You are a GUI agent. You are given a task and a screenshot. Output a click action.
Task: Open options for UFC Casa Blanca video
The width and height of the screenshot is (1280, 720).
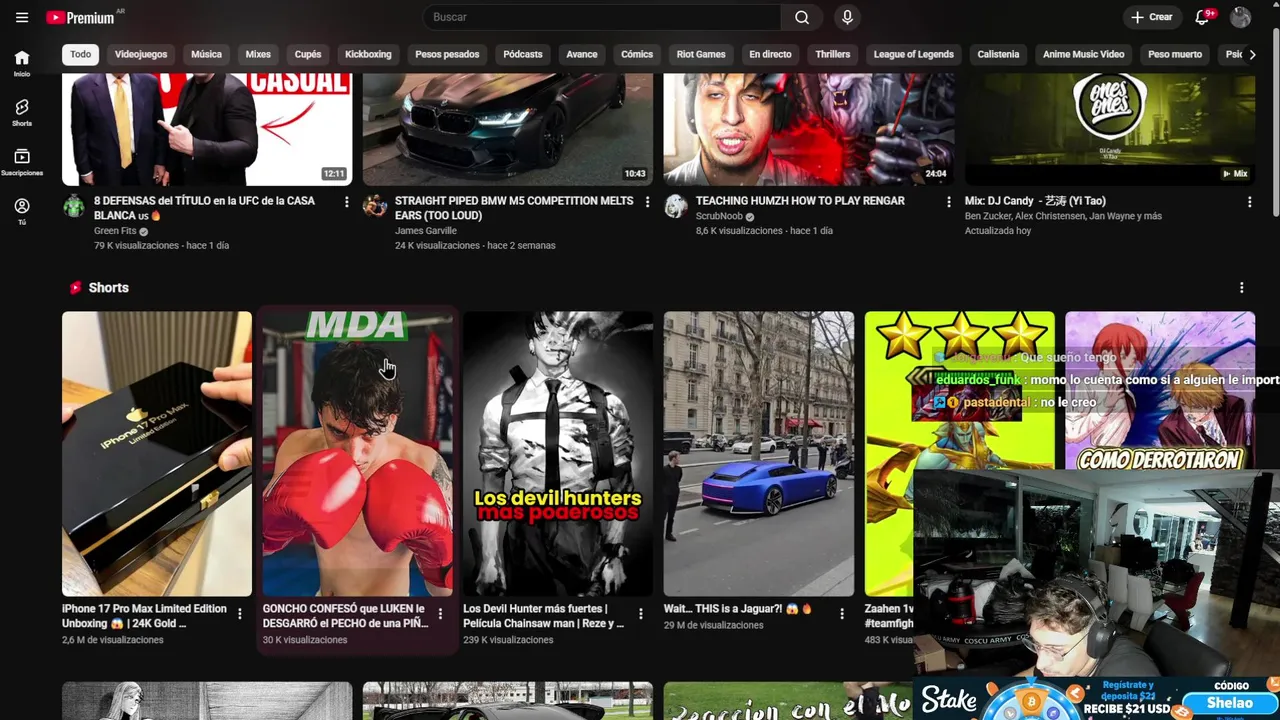click(x=347, y=202)
